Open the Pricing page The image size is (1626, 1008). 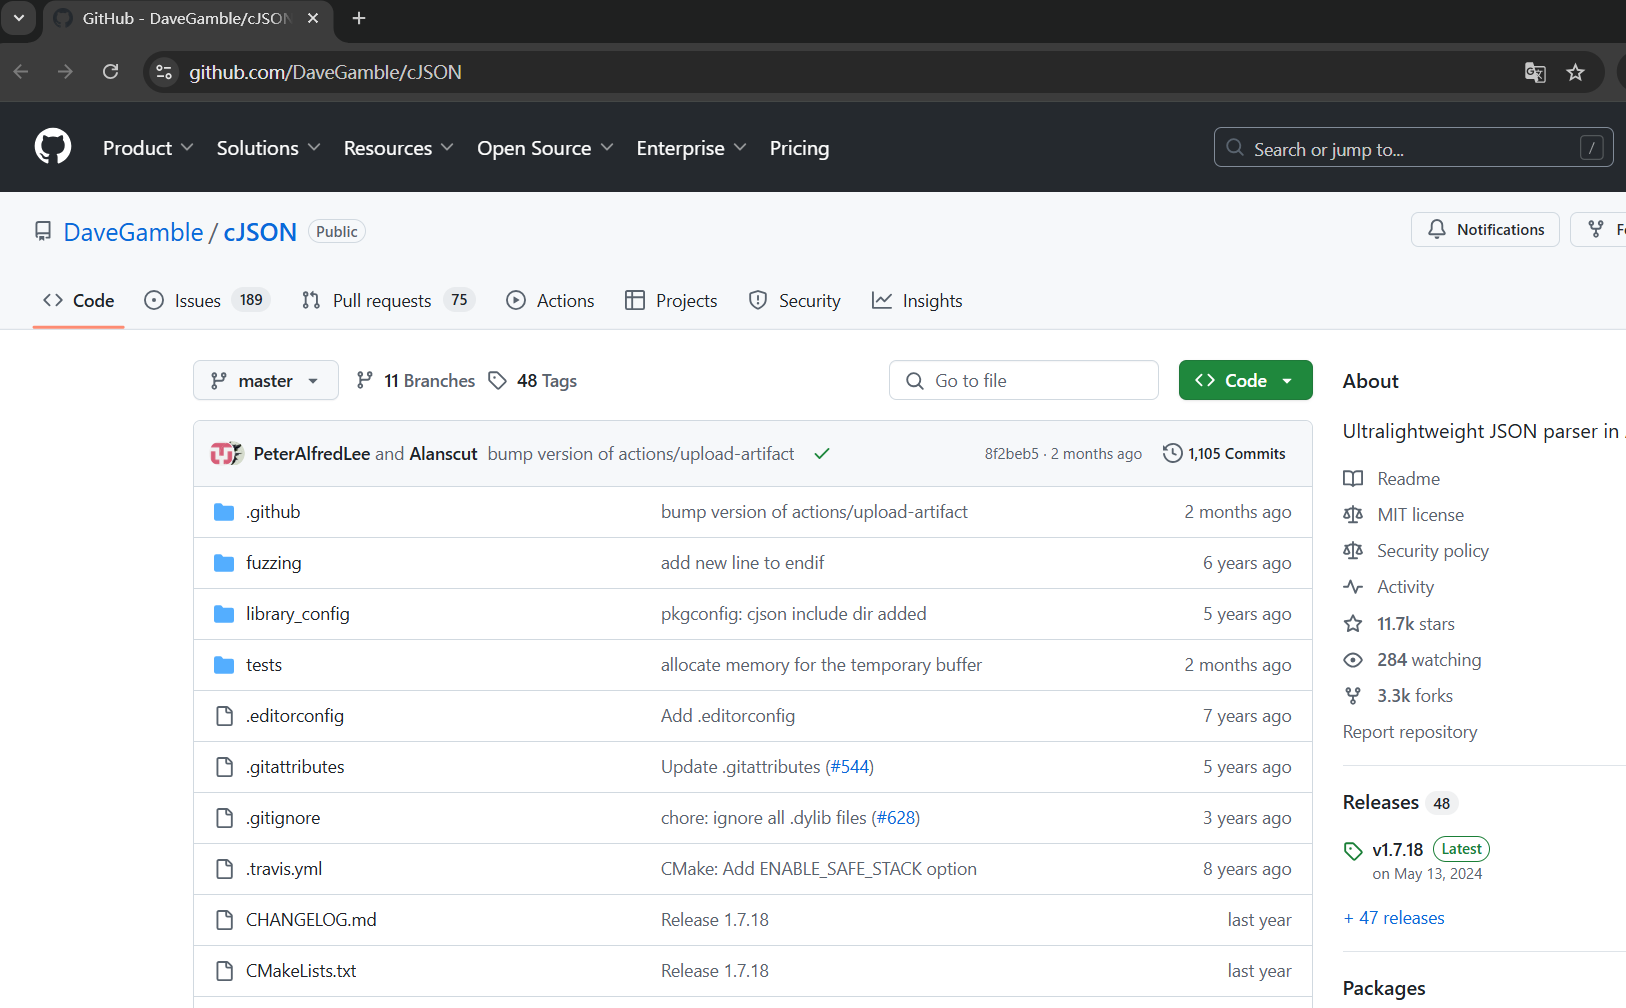pos(799,148)
